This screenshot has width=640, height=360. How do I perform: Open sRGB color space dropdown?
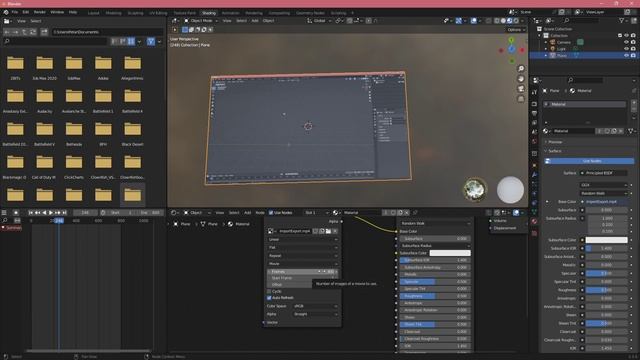(x=315, y=306)
